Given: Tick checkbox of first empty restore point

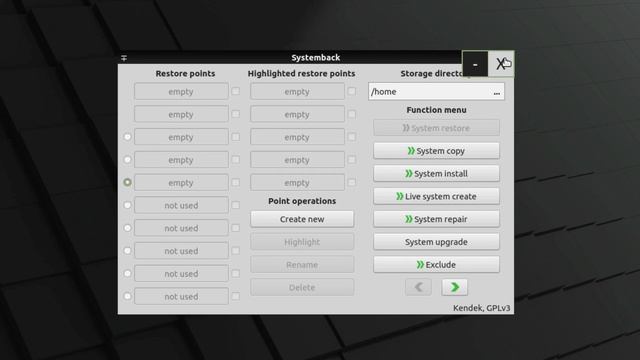Looking at the screenshot, I should (236, 91).
